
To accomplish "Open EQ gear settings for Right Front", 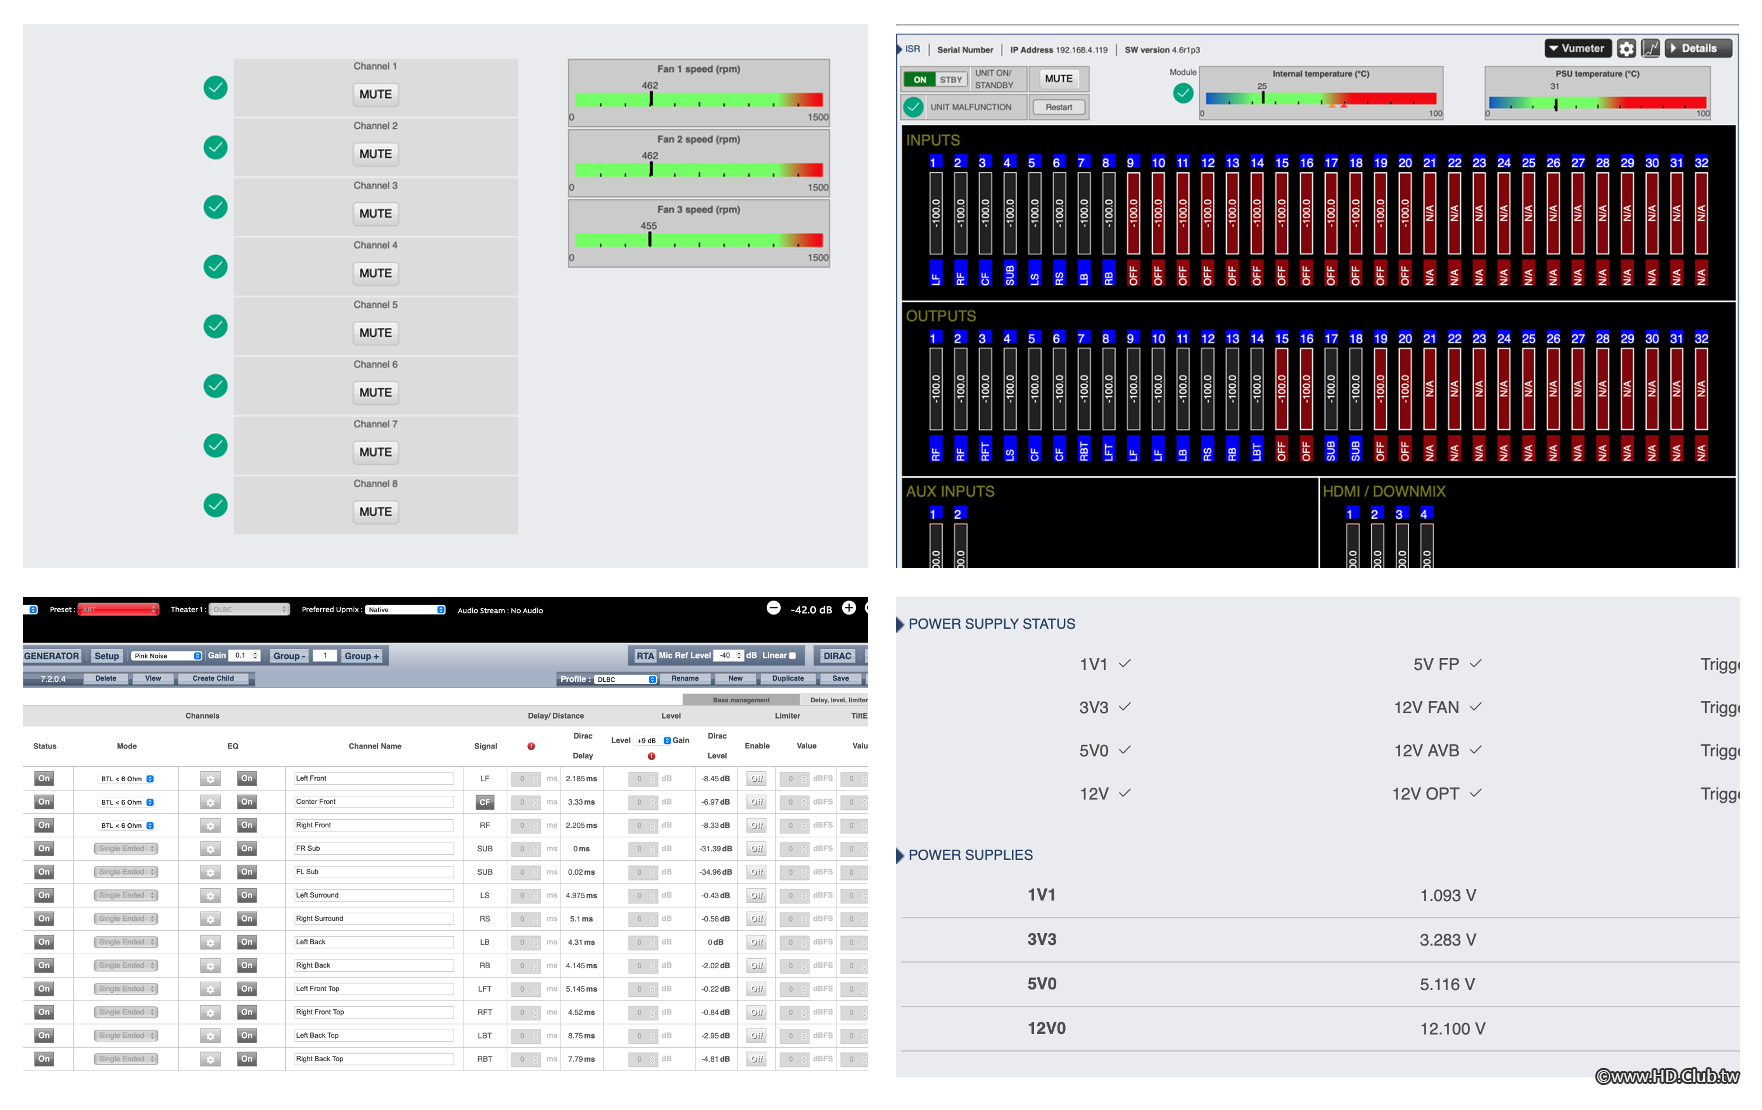I will click(210, 825).
